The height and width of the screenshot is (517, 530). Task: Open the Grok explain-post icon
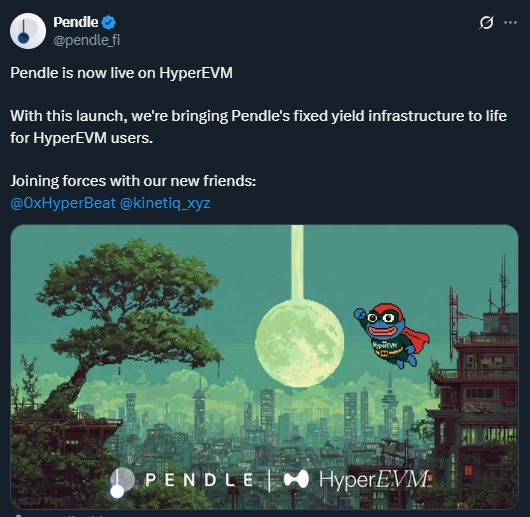(486, 23)
